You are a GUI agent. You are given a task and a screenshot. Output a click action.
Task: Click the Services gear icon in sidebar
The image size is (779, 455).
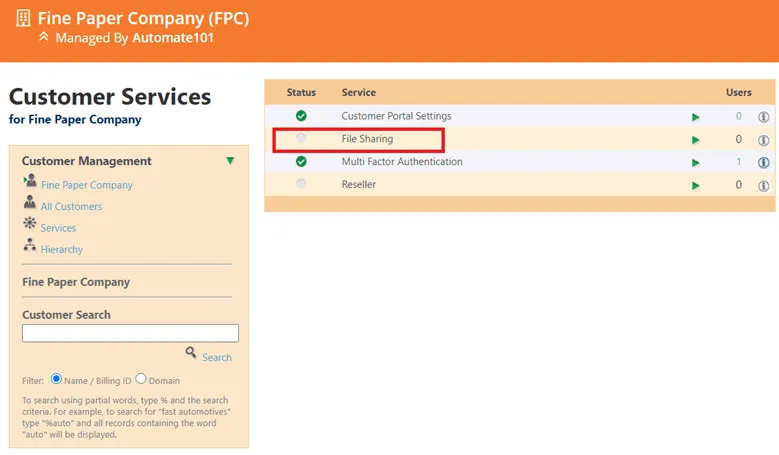pos(30,225)
